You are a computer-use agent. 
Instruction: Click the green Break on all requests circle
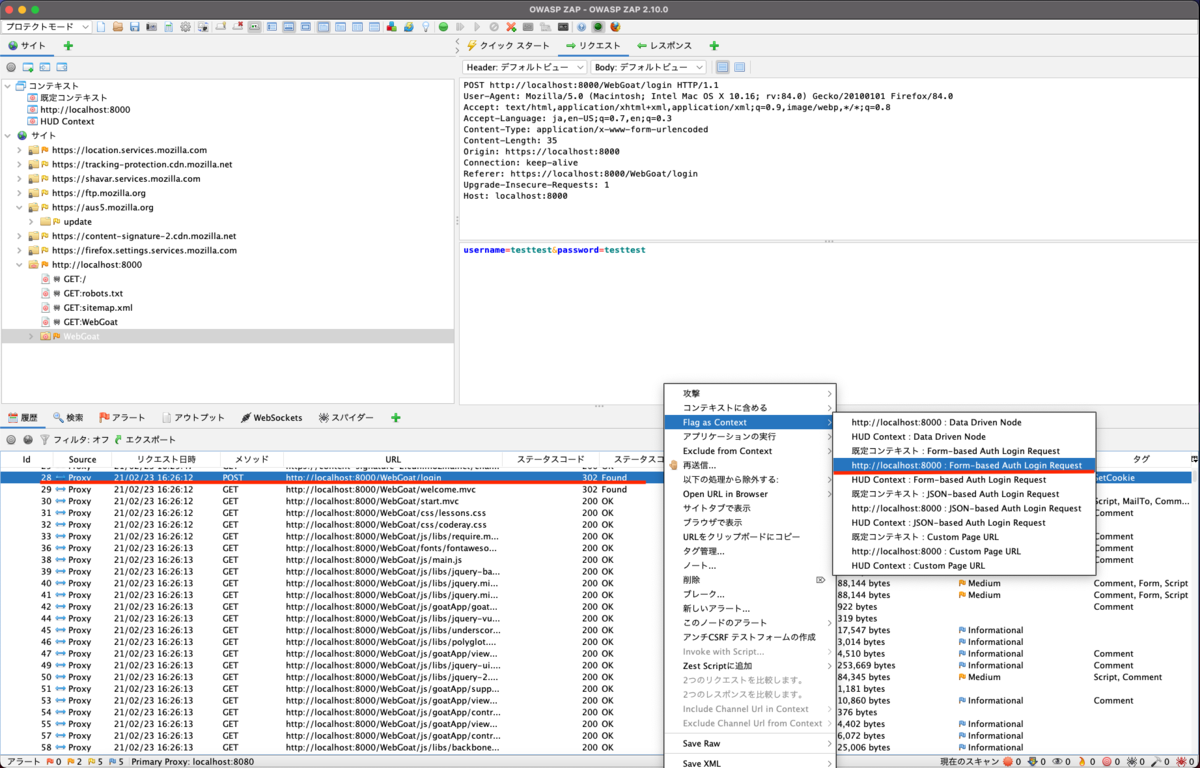tap(445, 27)
